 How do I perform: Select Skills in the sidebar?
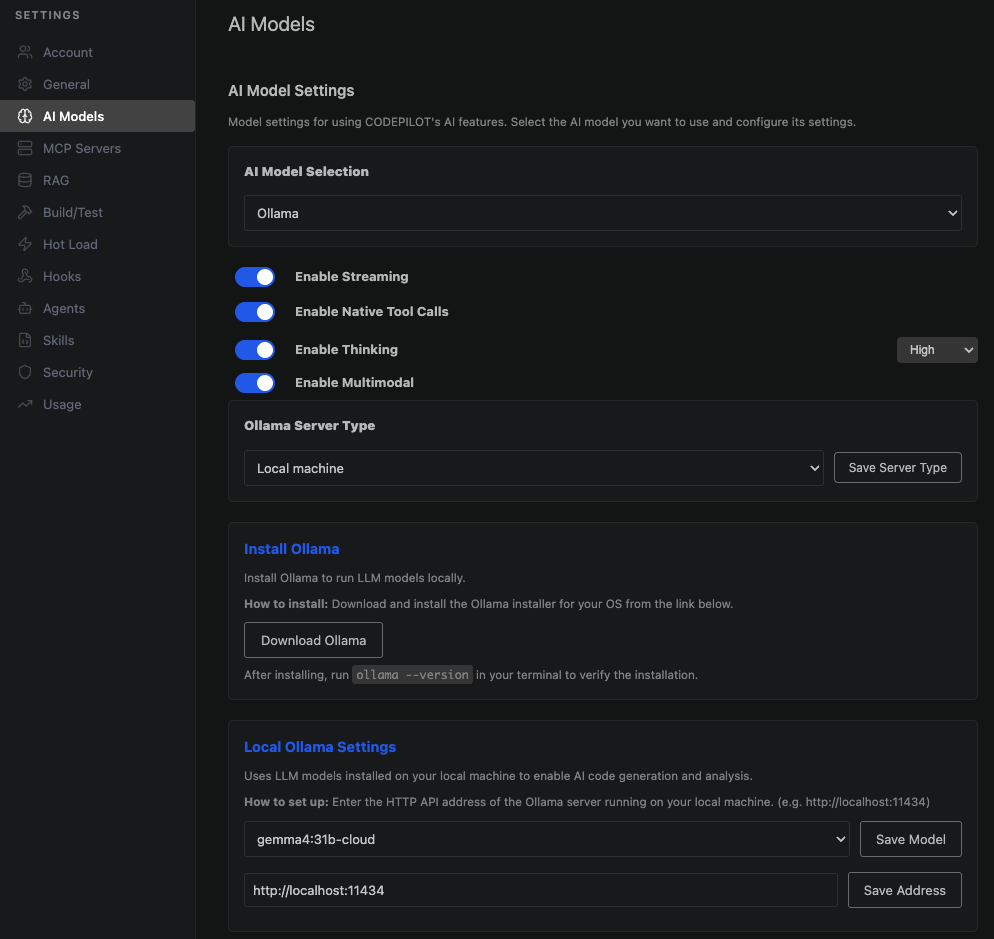[x=98, y=340]
